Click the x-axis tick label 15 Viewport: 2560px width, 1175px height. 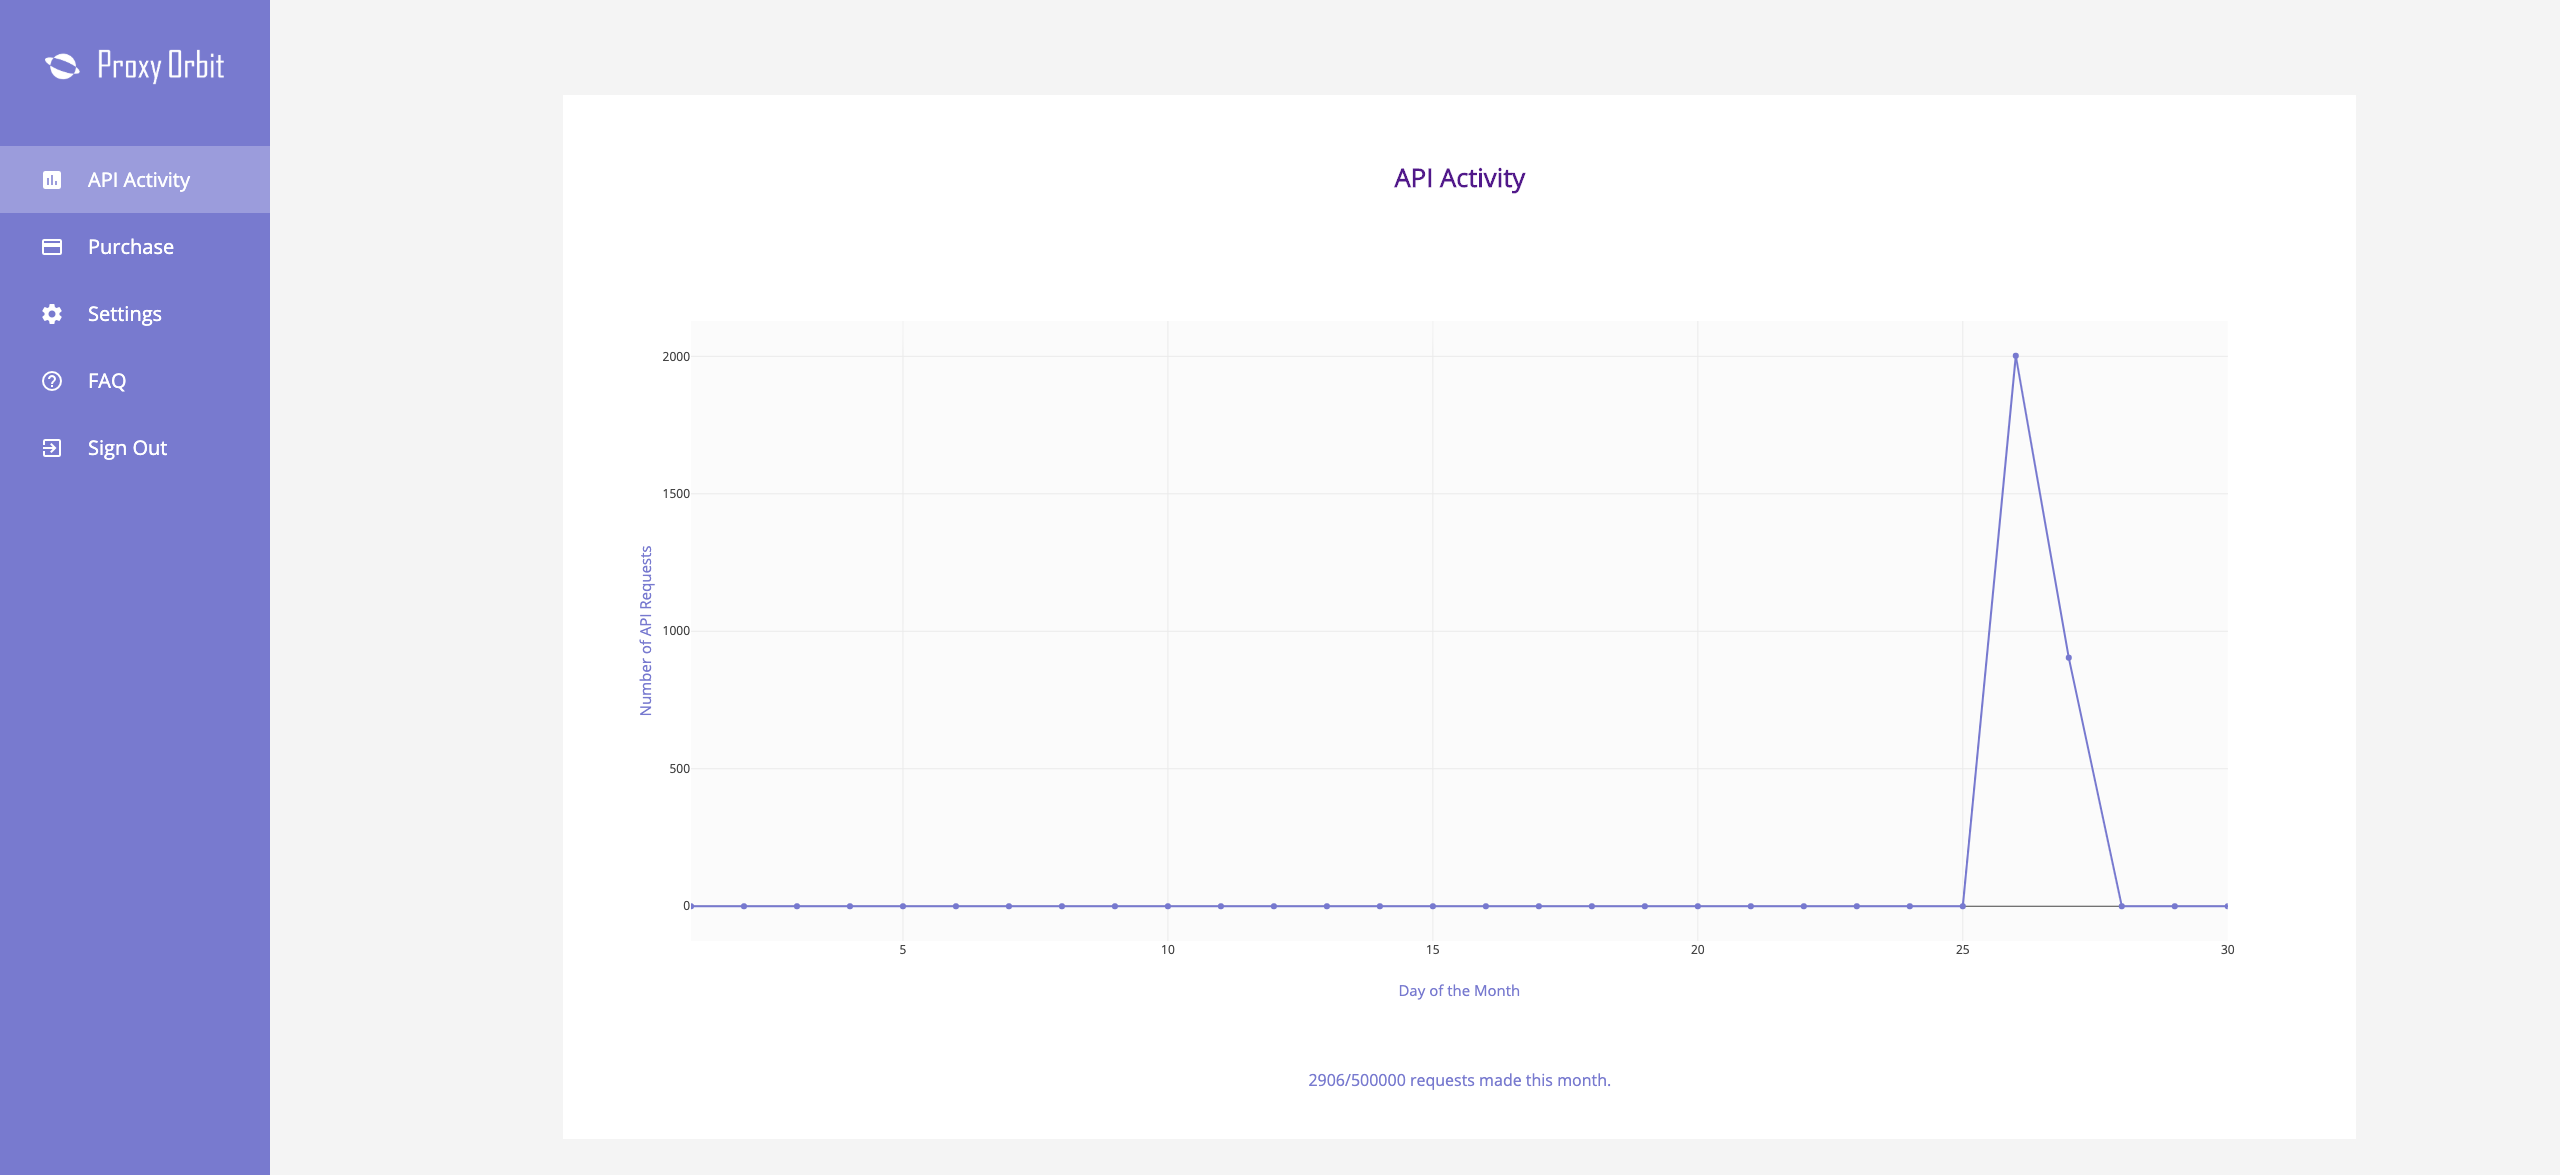tap(1433, 950)
